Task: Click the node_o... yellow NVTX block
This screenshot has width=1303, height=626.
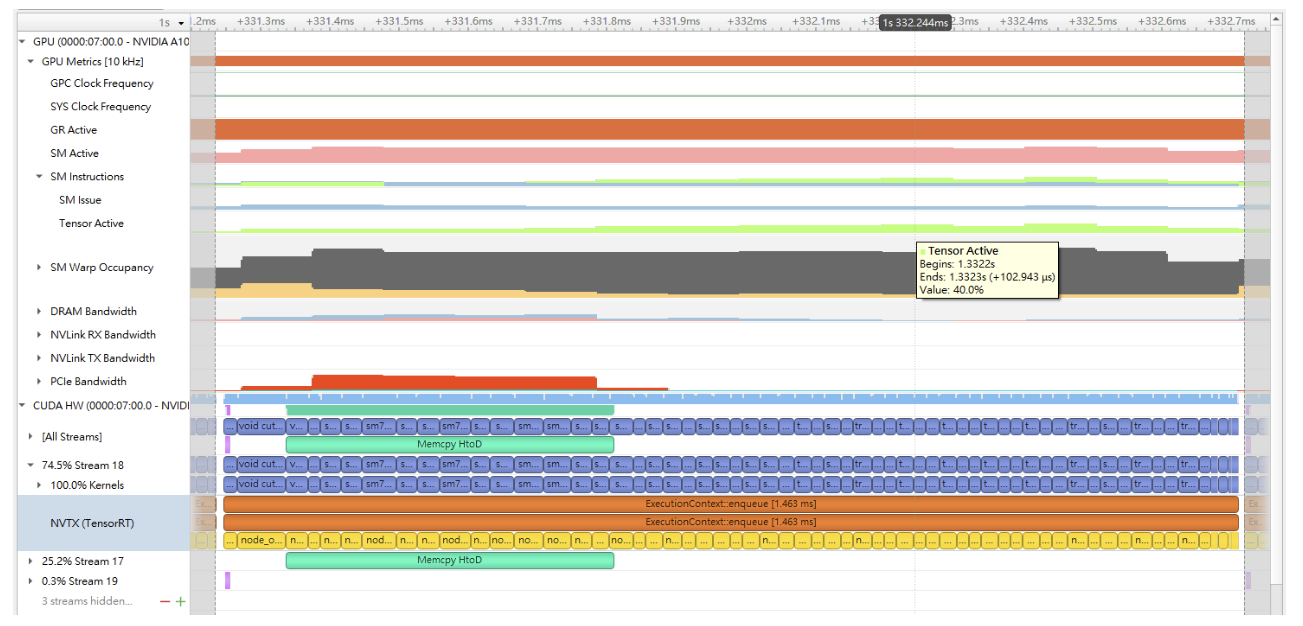Action: click(x=261, y=540)
